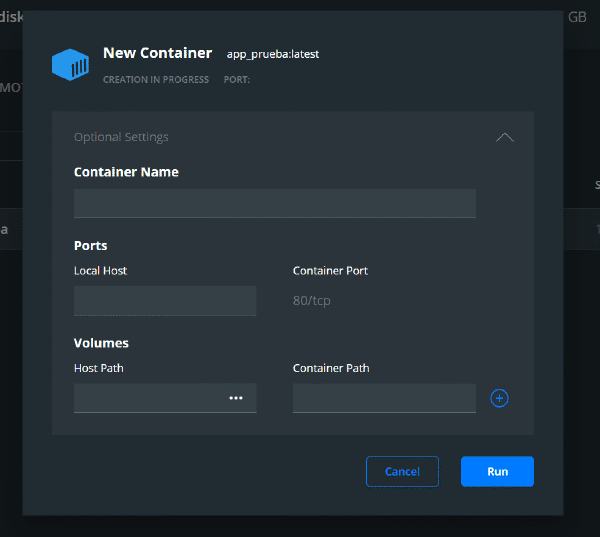Focus the Container Name input field
Image resolution: width=600 pixels, height=537 pixels.
pyautogui.click(x=274, y=203)
